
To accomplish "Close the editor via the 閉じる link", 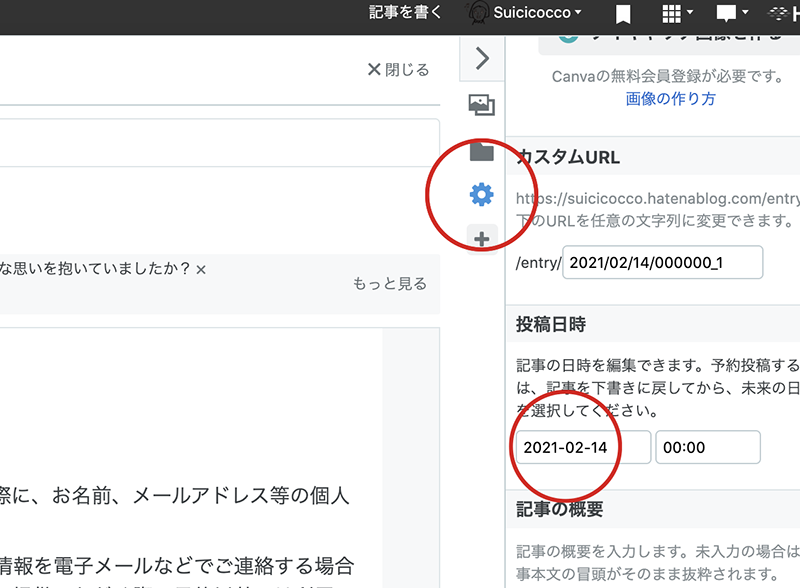I will pyautogui.click(x=400, y=70).
